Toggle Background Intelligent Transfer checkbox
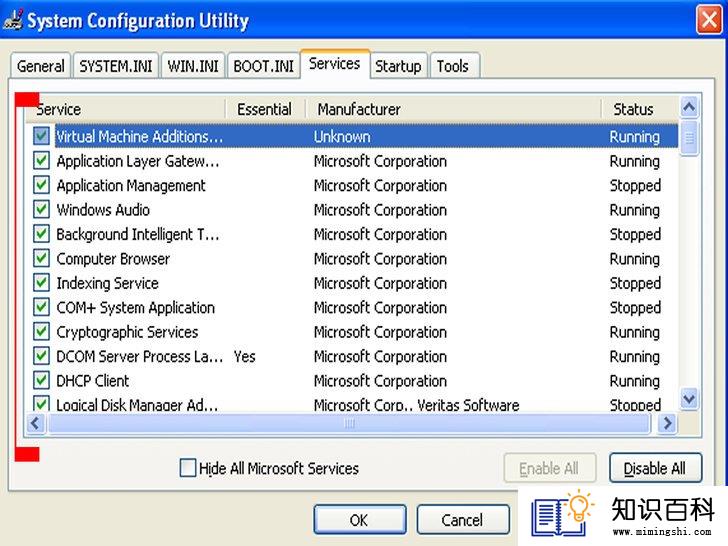 41,234
